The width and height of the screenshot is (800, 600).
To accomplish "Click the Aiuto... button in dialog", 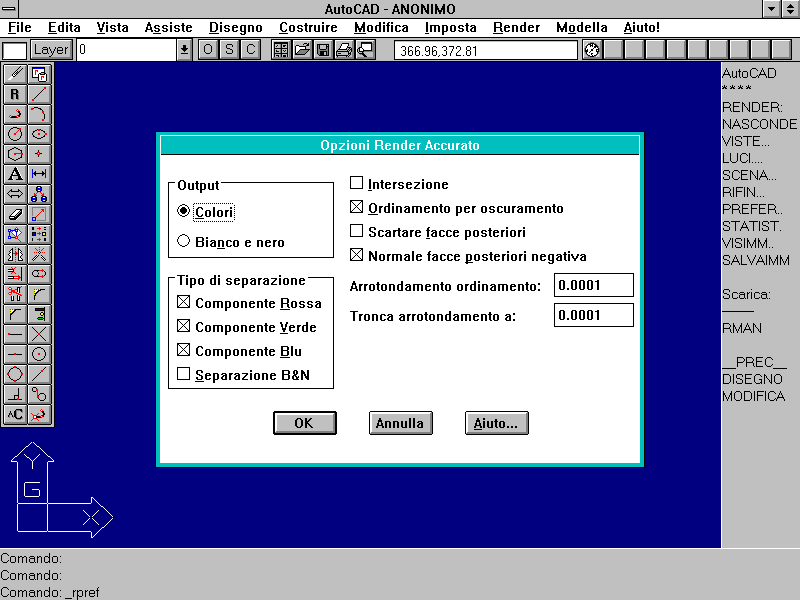I will pos(496,423).
